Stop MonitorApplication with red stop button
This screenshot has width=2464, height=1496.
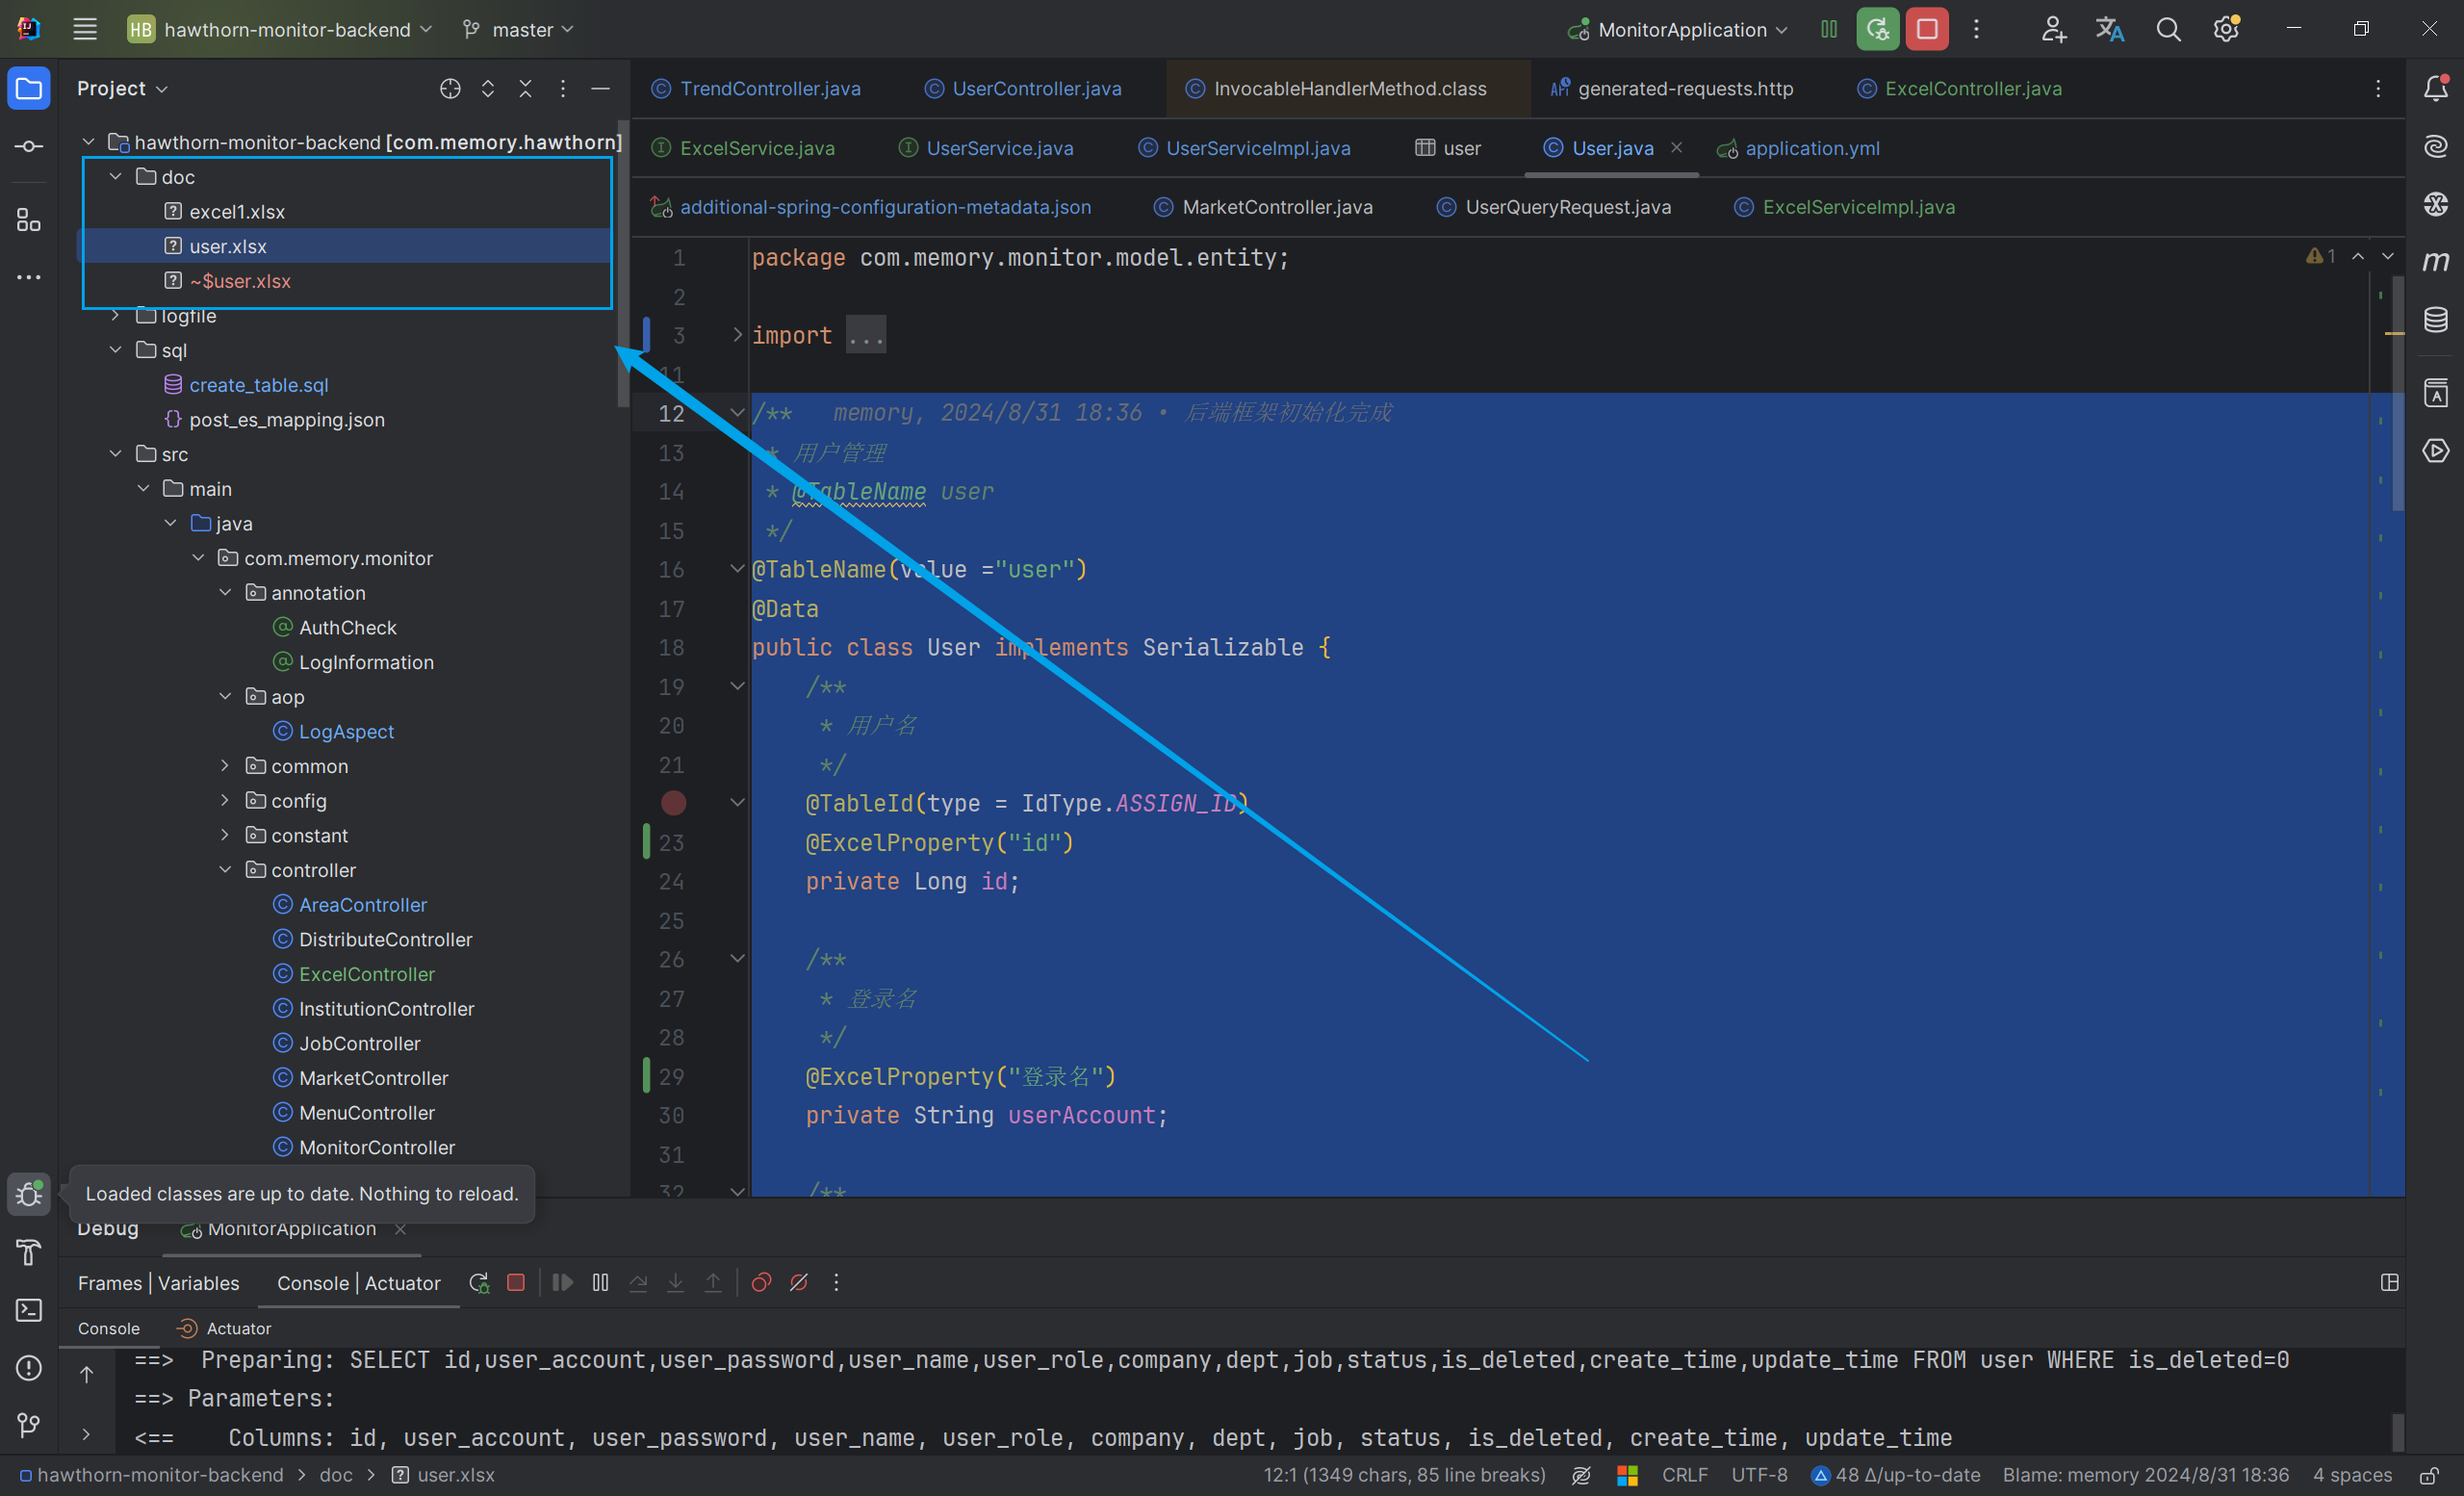coord(1927,29)
